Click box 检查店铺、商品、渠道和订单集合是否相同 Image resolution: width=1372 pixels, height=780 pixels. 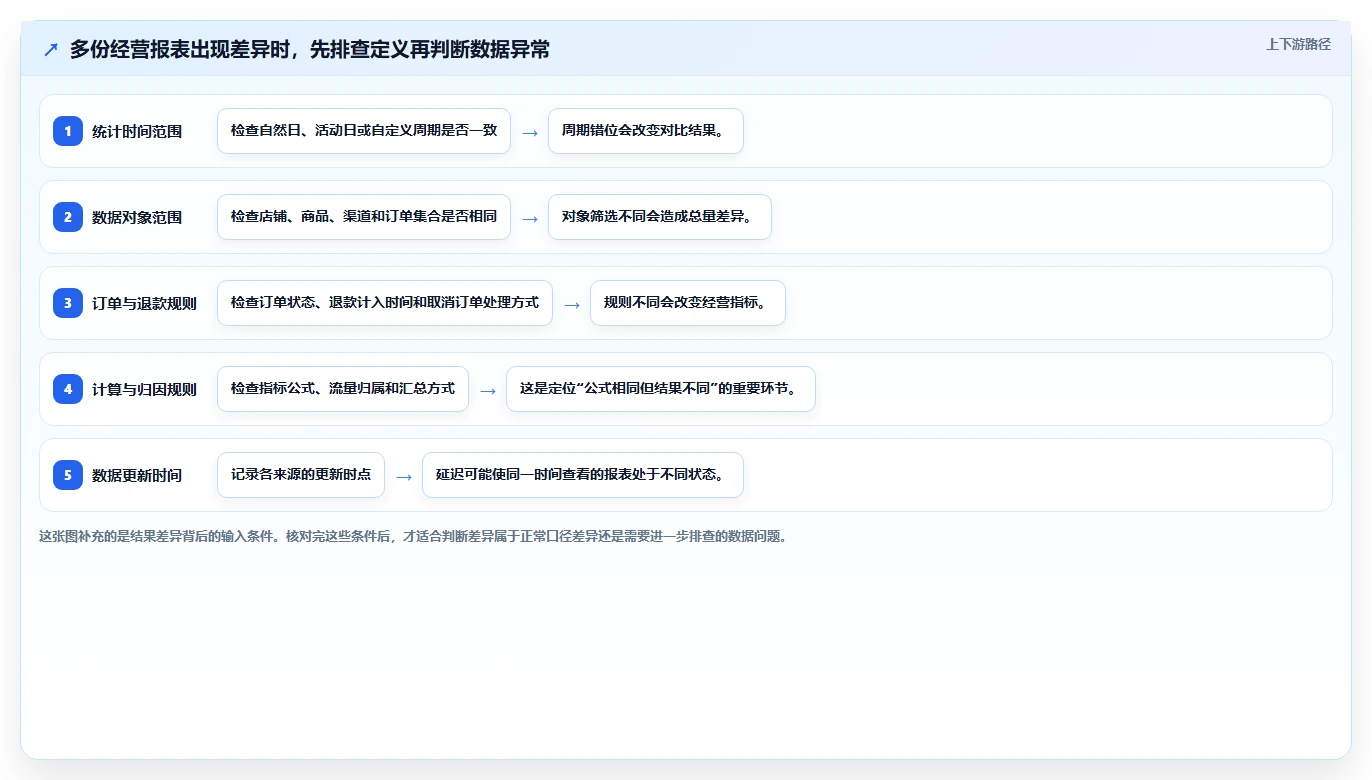point(364,217)
